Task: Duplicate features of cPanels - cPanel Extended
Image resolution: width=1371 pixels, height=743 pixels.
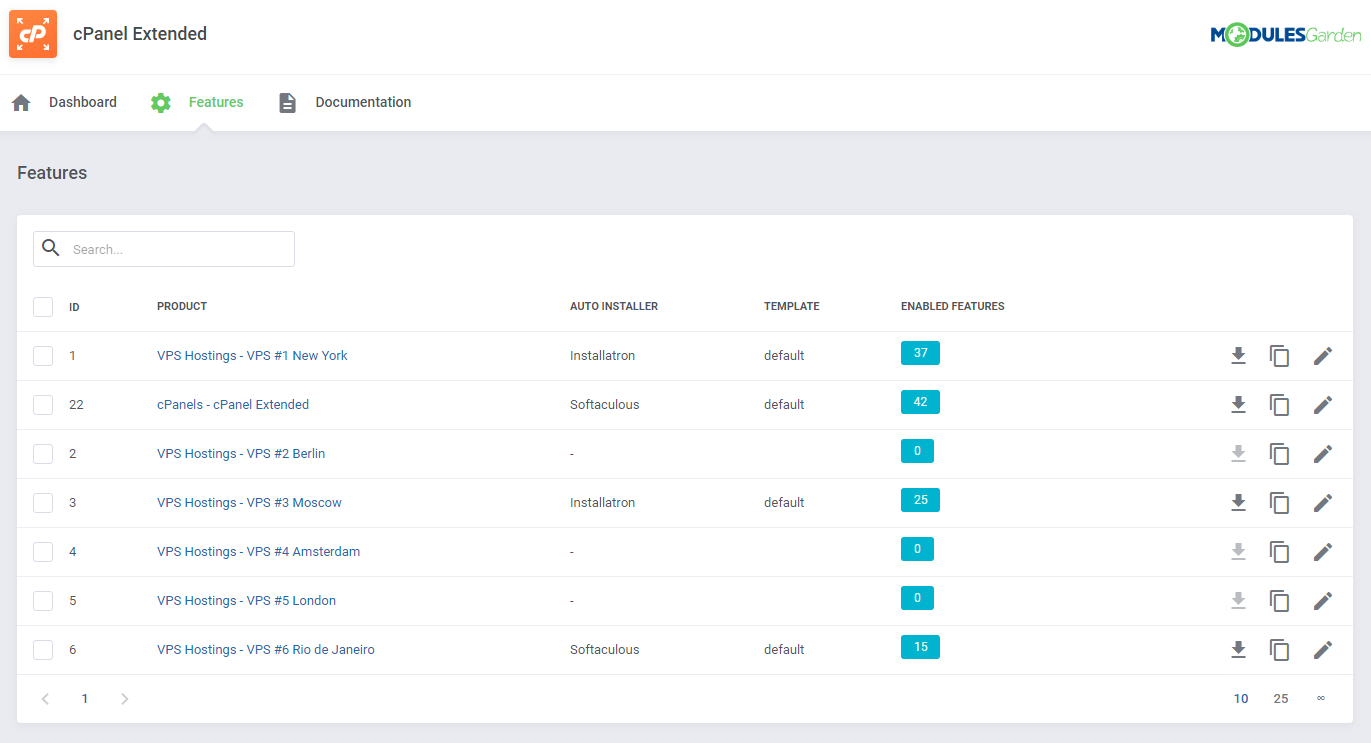Action: [1280, 404]
